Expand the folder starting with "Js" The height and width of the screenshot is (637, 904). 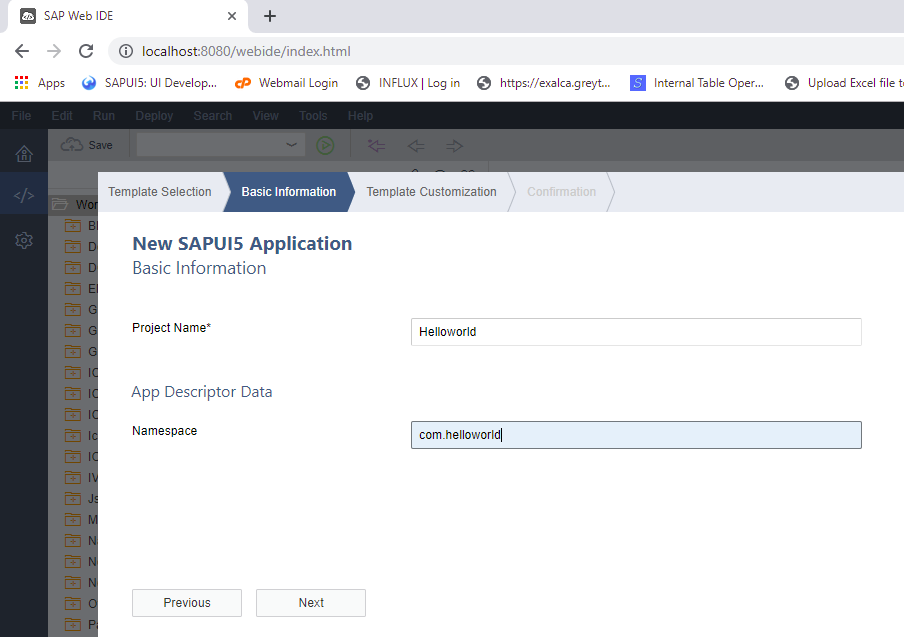click(73, 499)
